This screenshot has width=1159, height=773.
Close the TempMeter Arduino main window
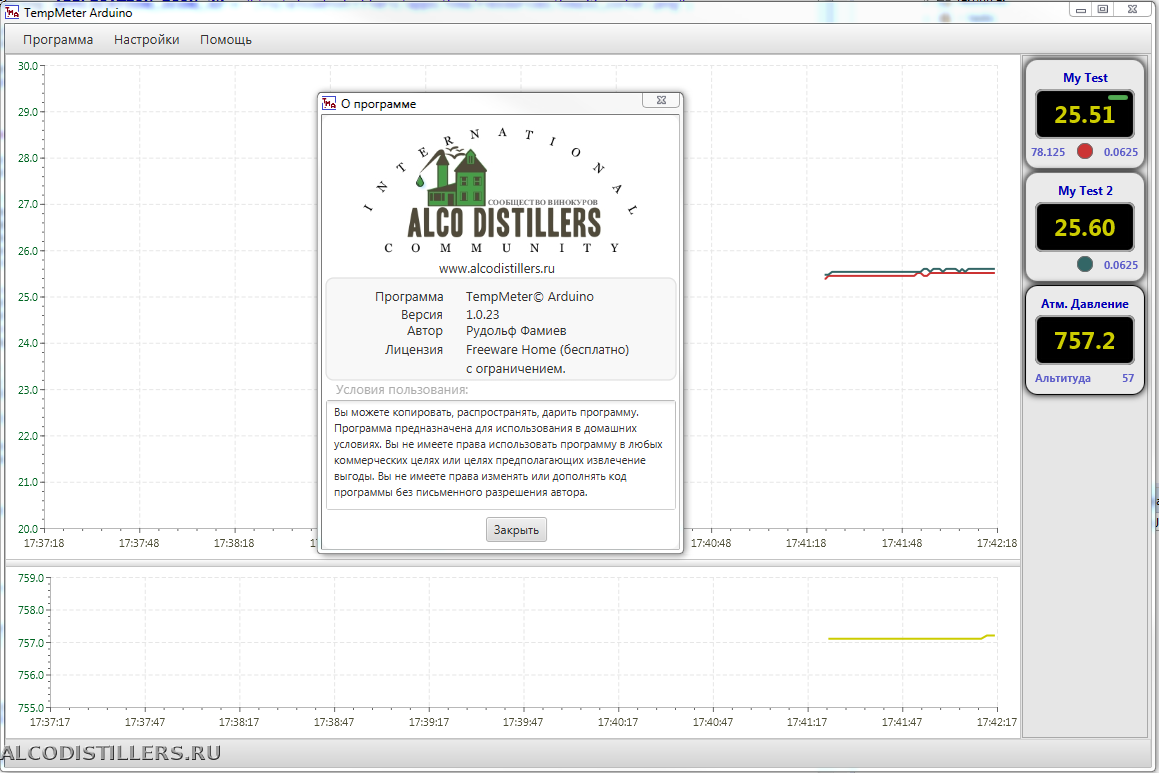[x=1132, y=10]
